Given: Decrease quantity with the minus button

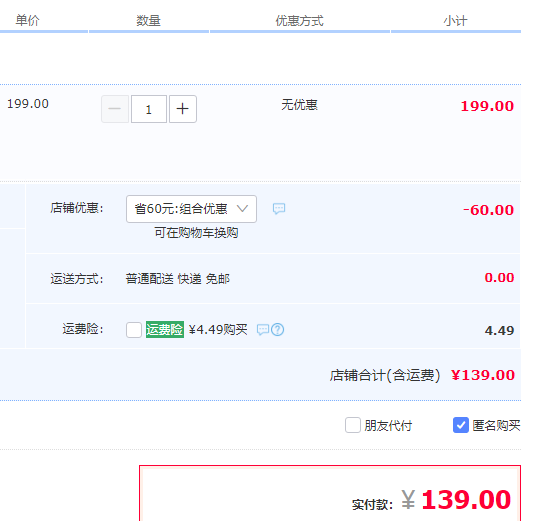Looking at the screenshot, I should (115, 109).
